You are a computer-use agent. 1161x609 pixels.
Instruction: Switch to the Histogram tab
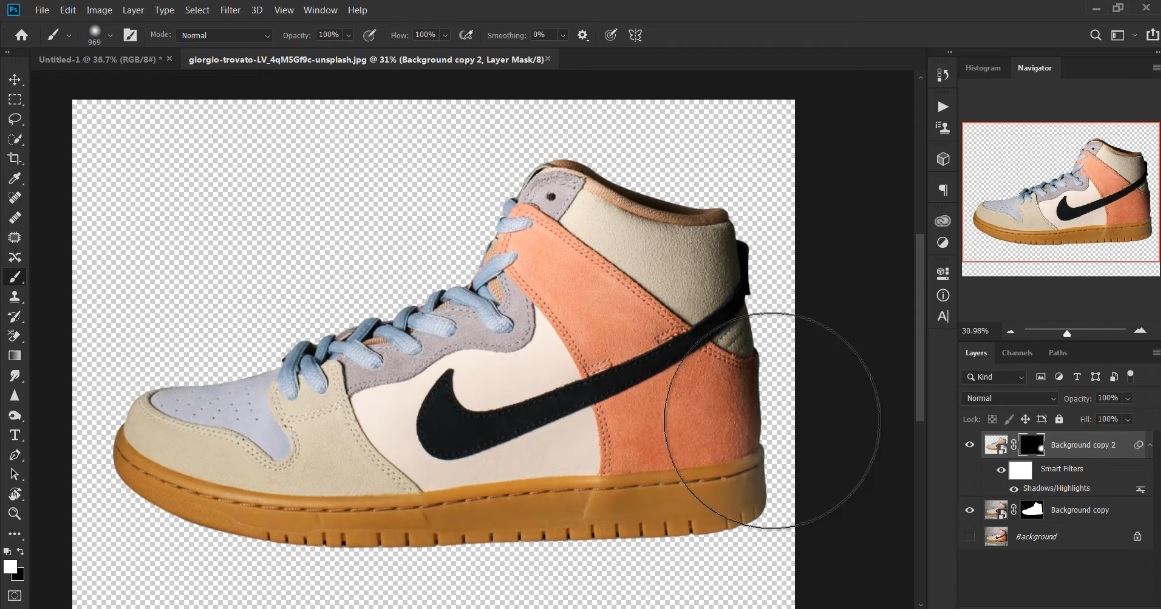[983, 67]
